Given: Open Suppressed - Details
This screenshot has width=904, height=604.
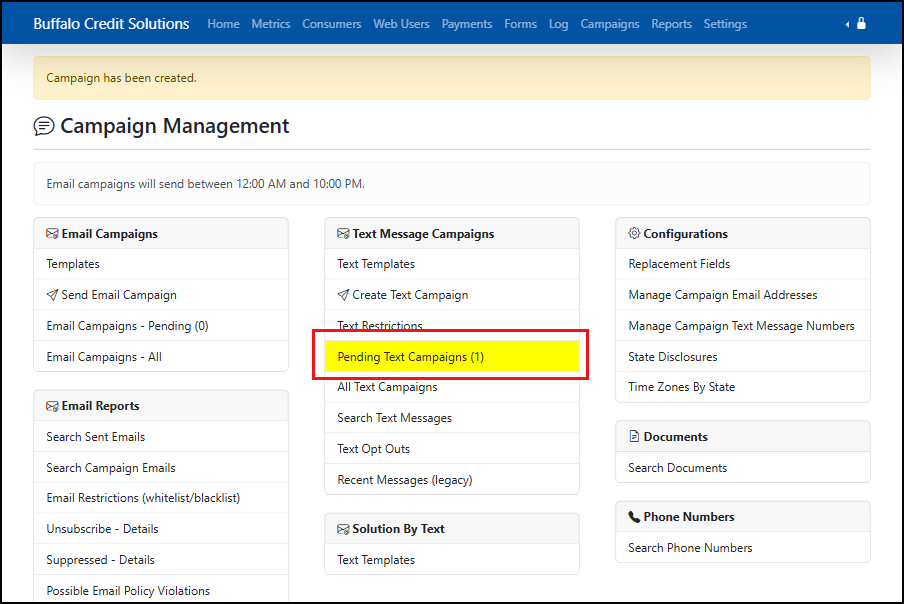Looking at the screenshot, I should coord(161,560).
